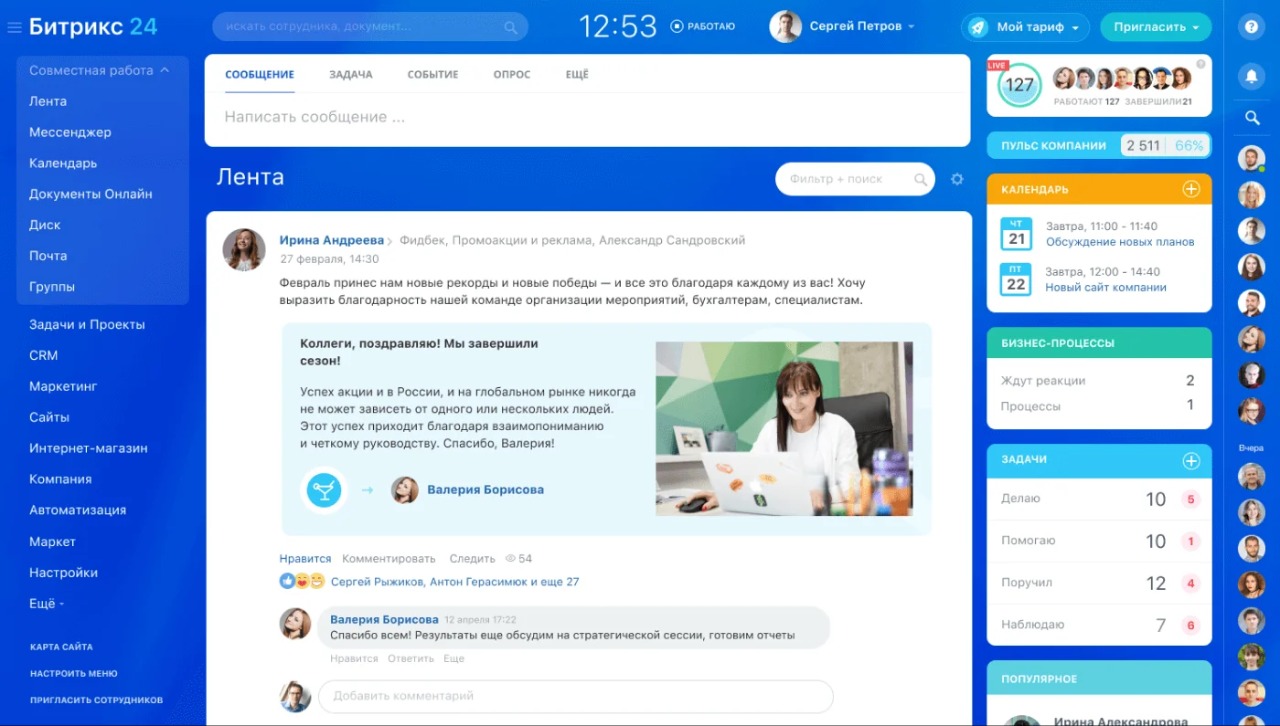Screen dimensions: 1280x726
Task: Open CRM in the left menu
Action: (x=43, y=355)
